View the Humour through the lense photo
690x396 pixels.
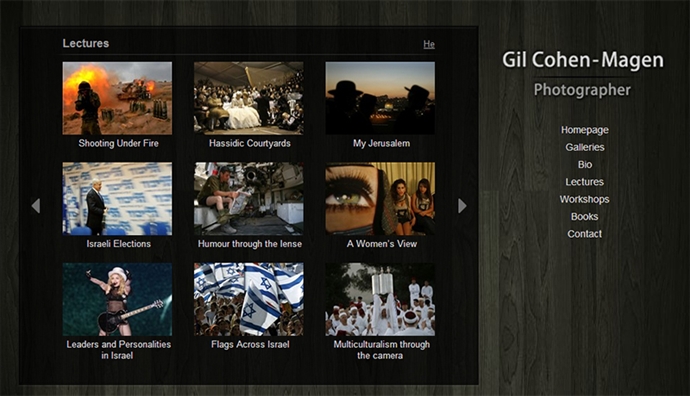249,199
